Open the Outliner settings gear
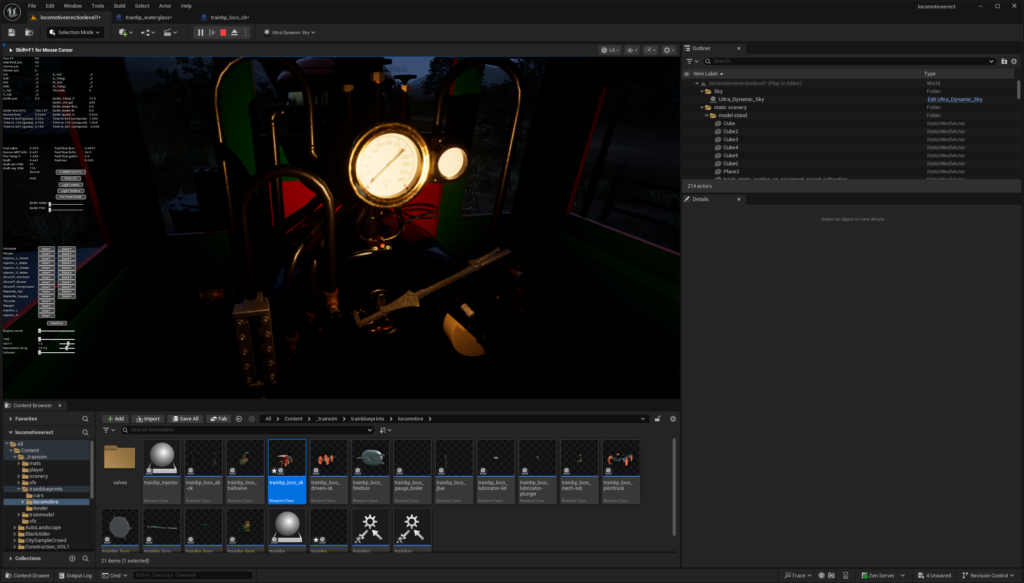Image resolution: width=1024 pixels, height=583 pixels. tap(1015, 61)
